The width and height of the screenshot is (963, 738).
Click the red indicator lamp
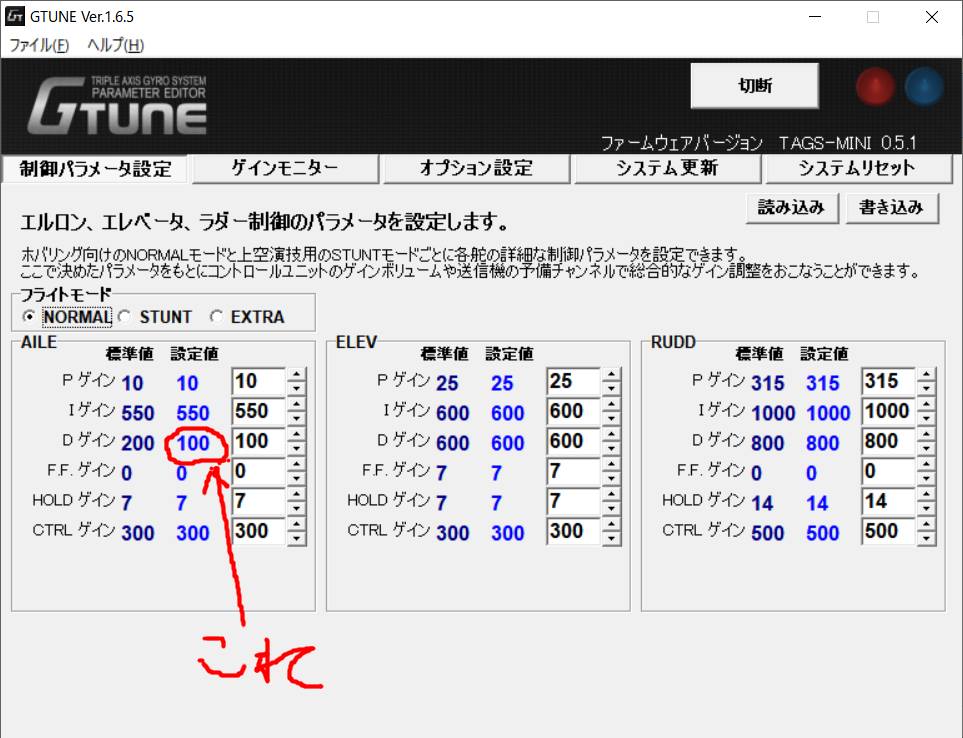point(875,87)
